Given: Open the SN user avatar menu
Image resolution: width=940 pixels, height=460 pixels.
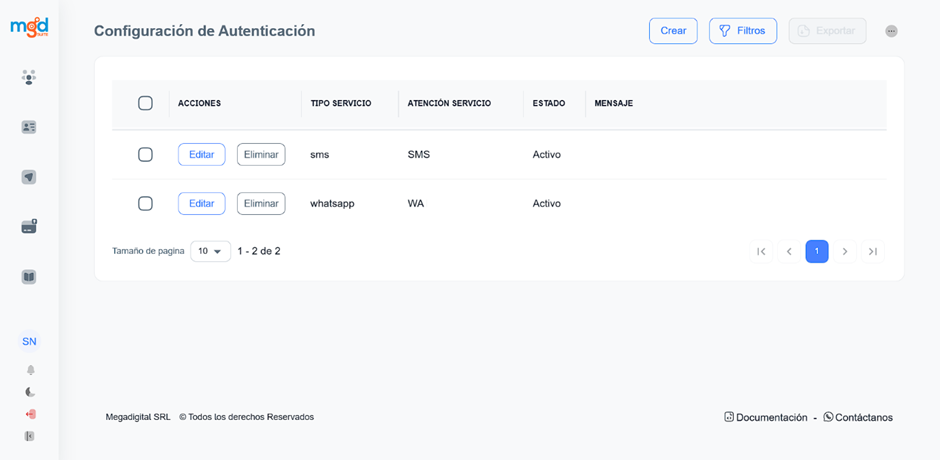Looking at the screenshot, I should click(x=29, y=341).
